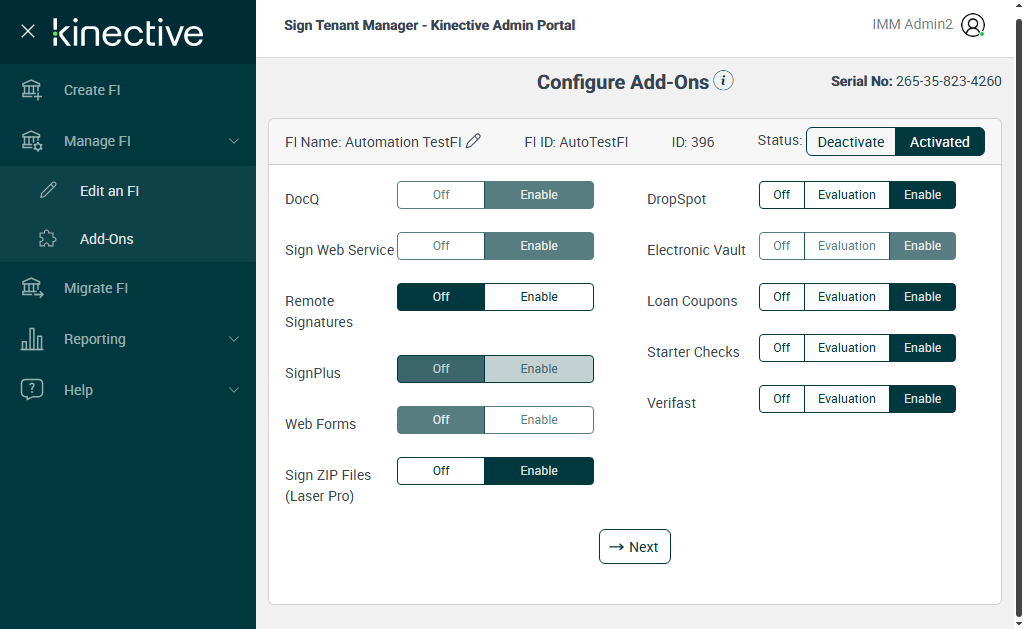Turn Loan Coupons Off
This screenshot has height=629, width=1024.
782,297
